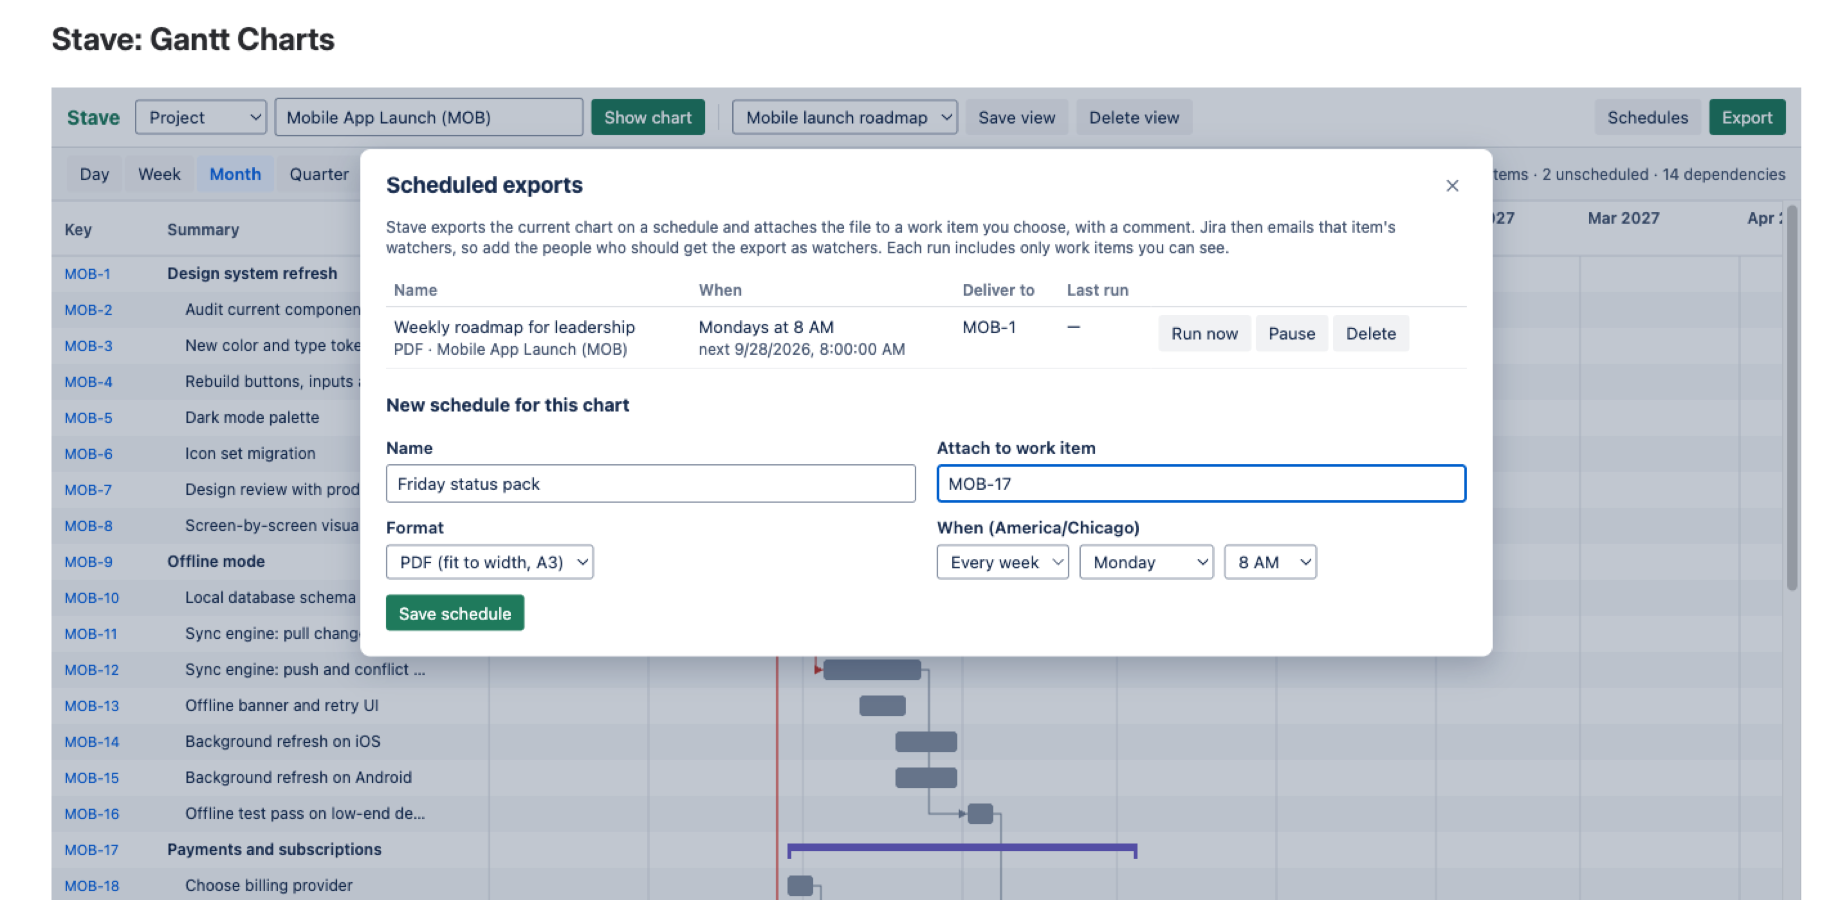Click the Gantt bar for MOB-15
The image size is (1840, 900).
(926, 778)
